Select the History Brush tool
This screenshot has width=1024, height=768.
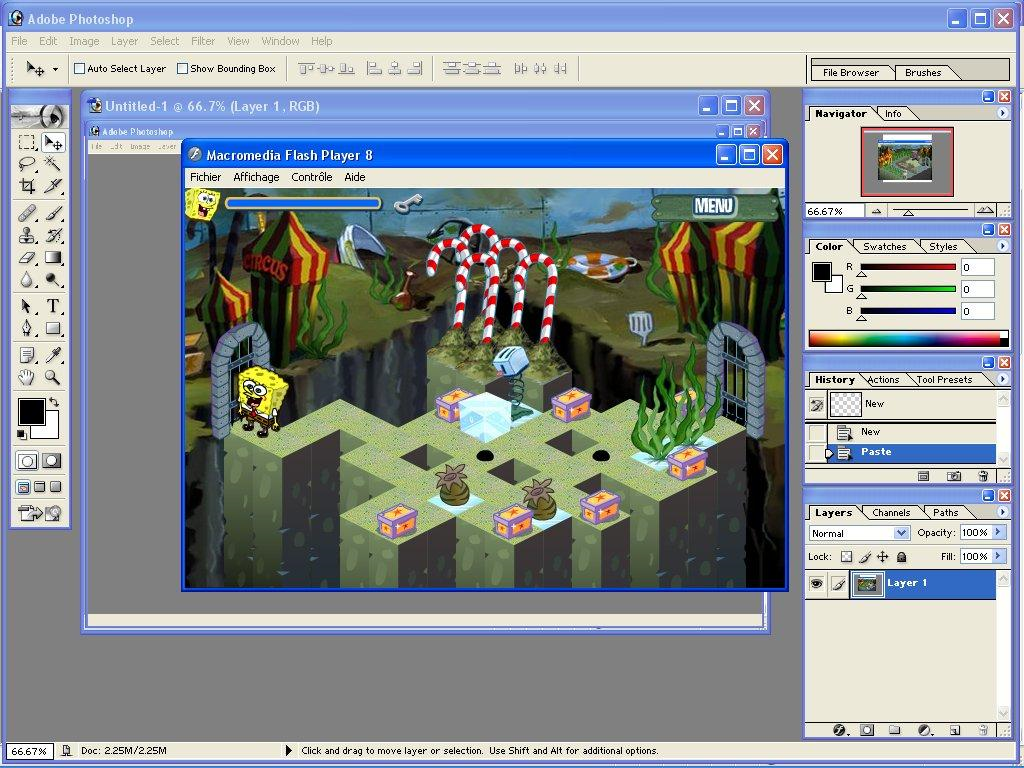[52, 235]
